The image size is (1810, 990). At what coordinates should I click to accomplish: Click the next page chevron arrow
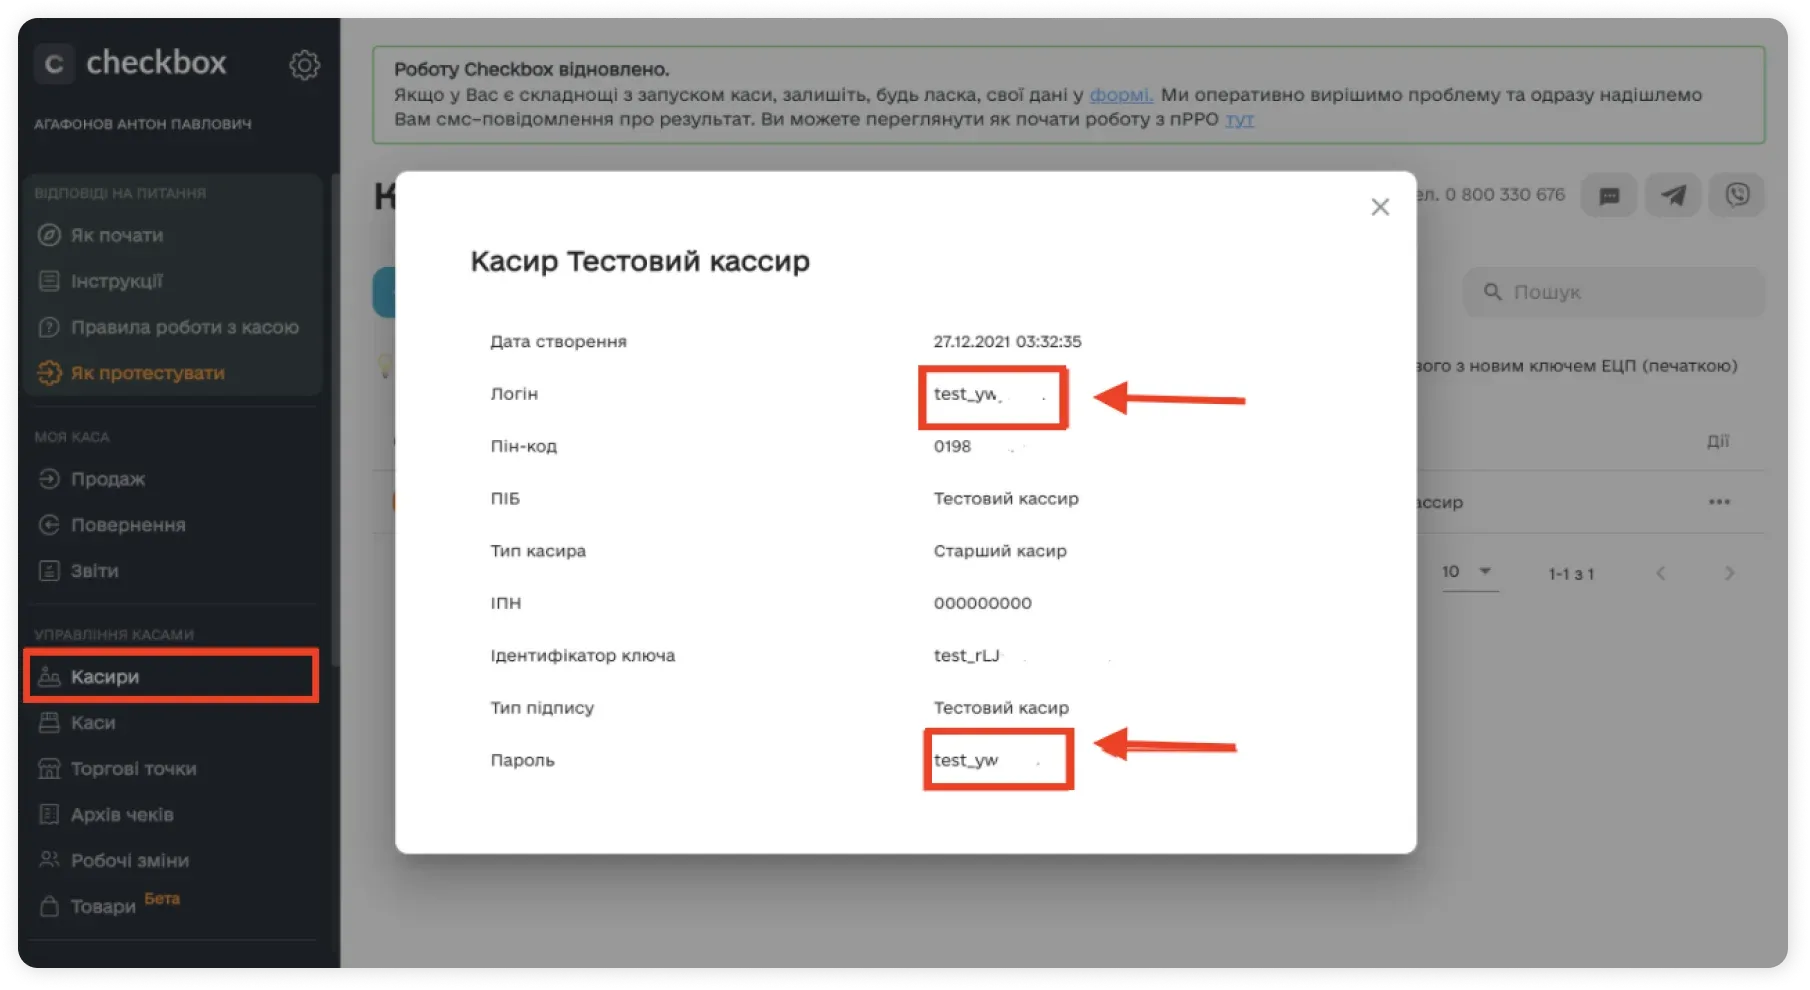point(1731,573)
